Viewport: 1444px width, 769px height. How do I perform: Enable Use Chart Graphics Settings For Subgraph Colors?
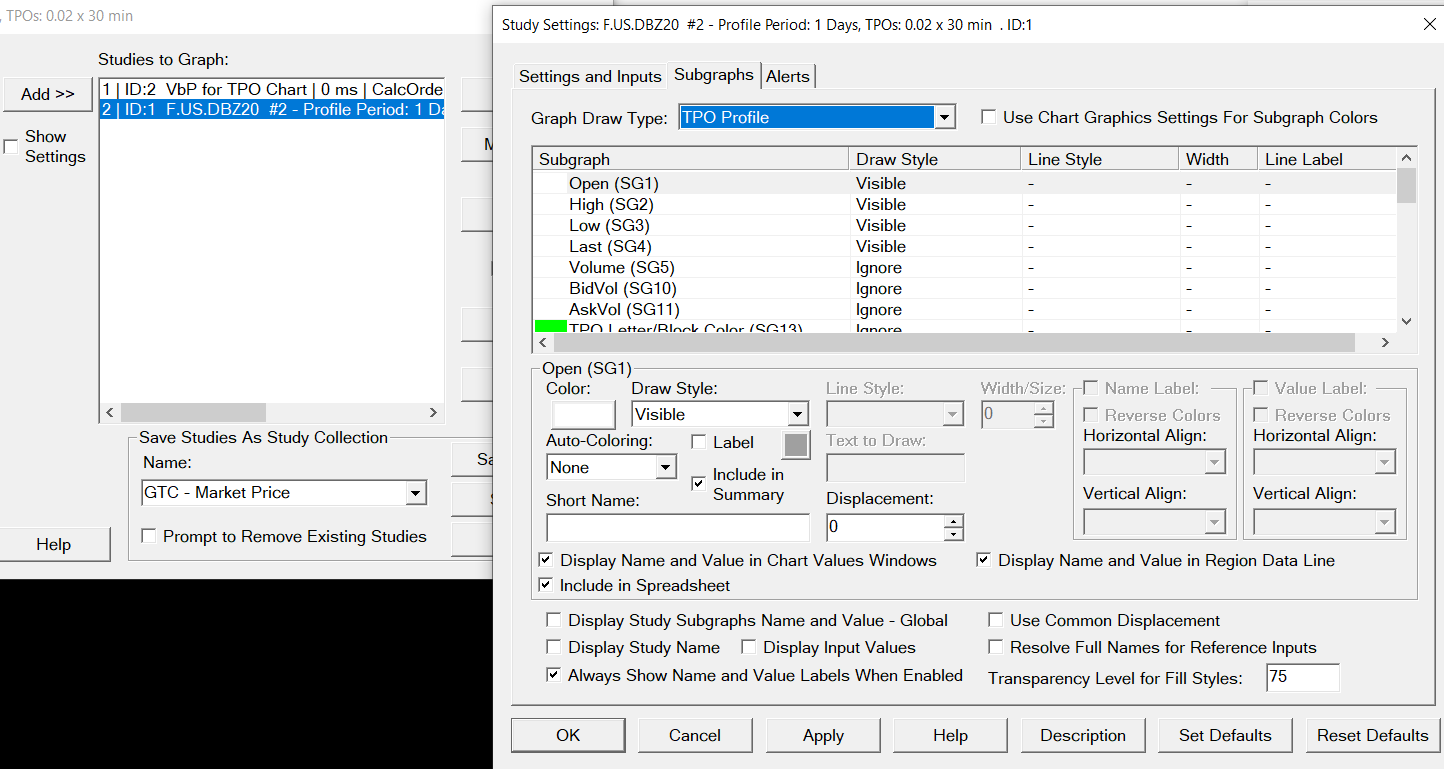click(988, 118)
